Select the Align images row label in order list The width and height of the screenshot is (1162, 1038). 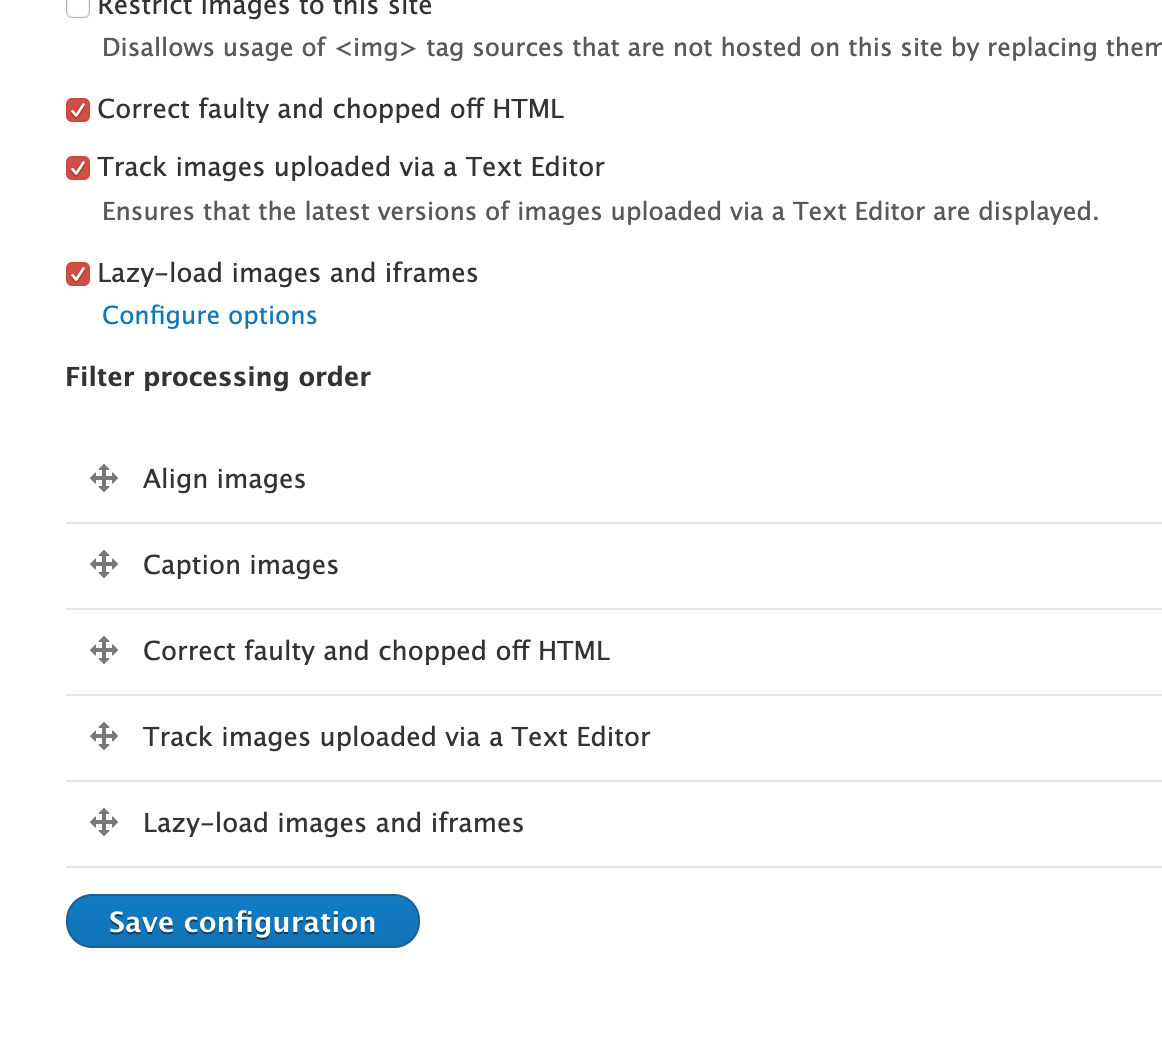[224, 479]
